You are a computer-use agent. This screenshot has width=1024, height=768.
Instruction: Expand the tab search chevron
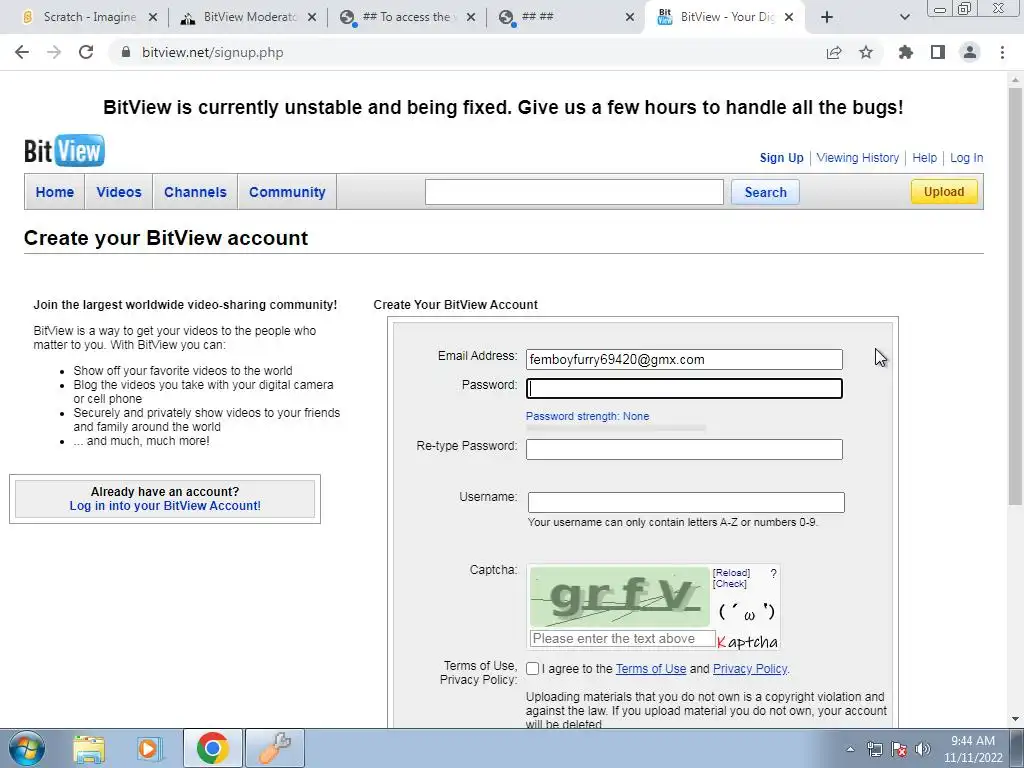coord(904,17)
